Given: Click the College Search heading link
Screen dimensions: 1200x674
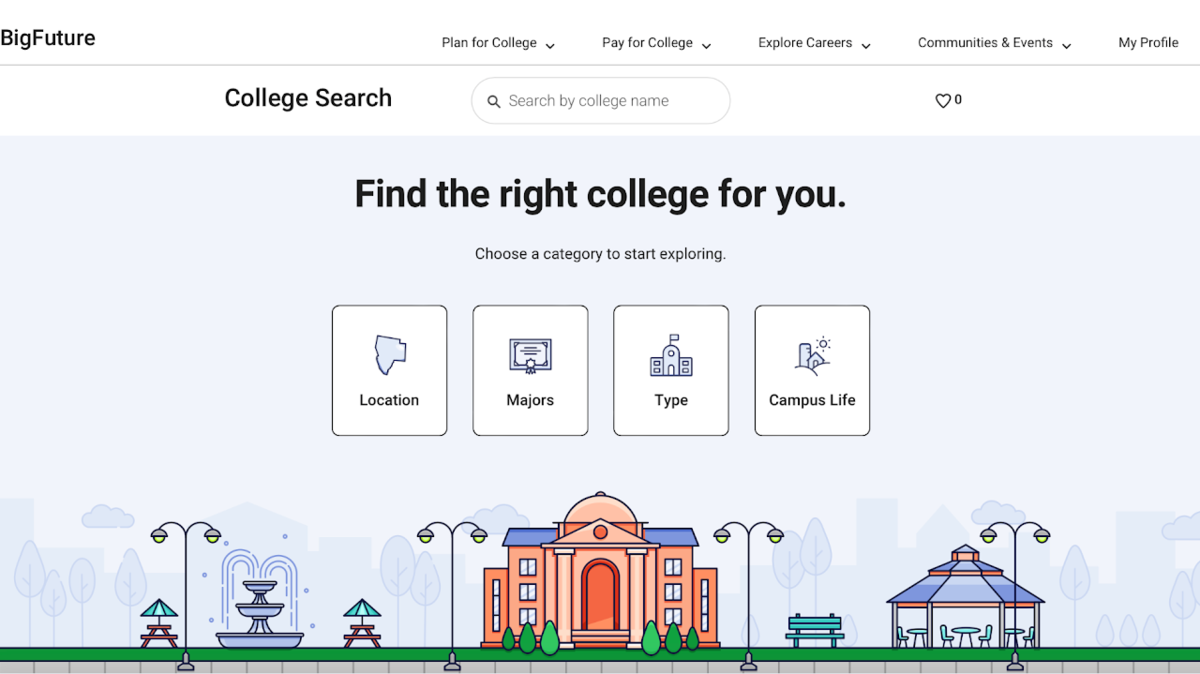Looking at the screenshot, I should click(x=308, y=98).
